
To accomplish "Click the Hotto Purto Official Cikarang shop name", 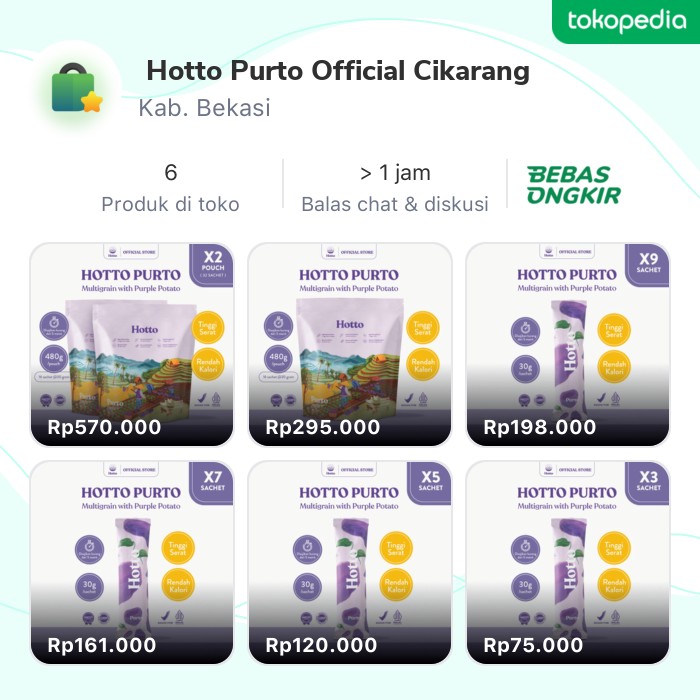I will pyautogui.click(x=338, y=71).
